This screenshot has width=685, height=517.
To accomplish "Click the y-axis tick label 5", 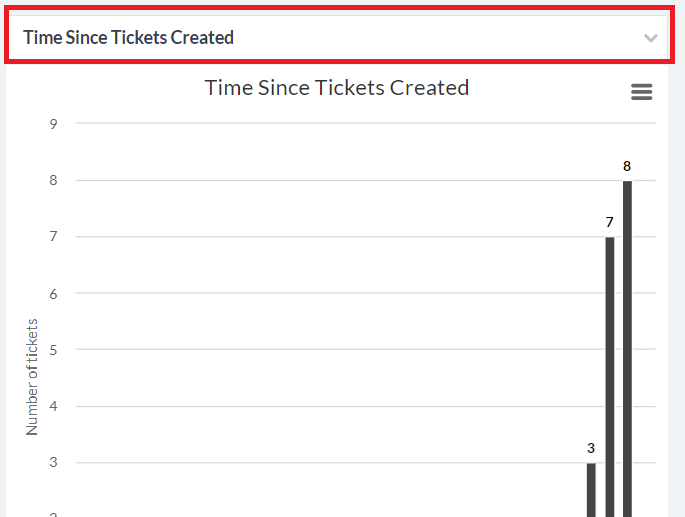I will 53,350.
